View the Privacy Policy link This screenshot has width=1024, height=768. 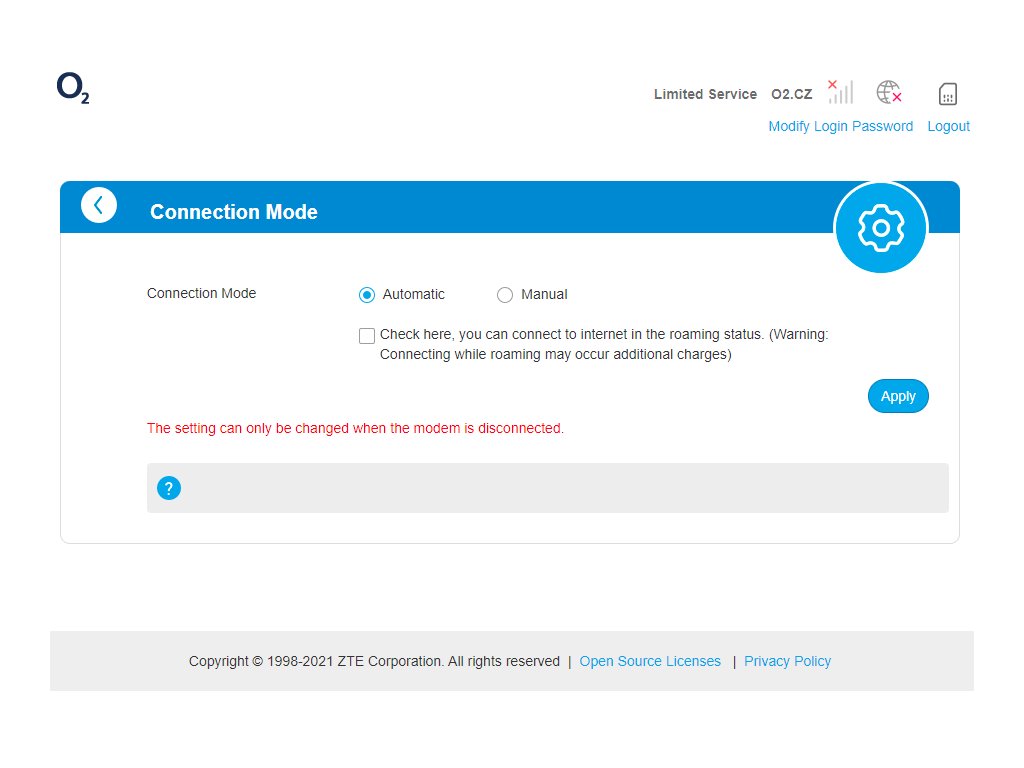click(x=787, y=661)
